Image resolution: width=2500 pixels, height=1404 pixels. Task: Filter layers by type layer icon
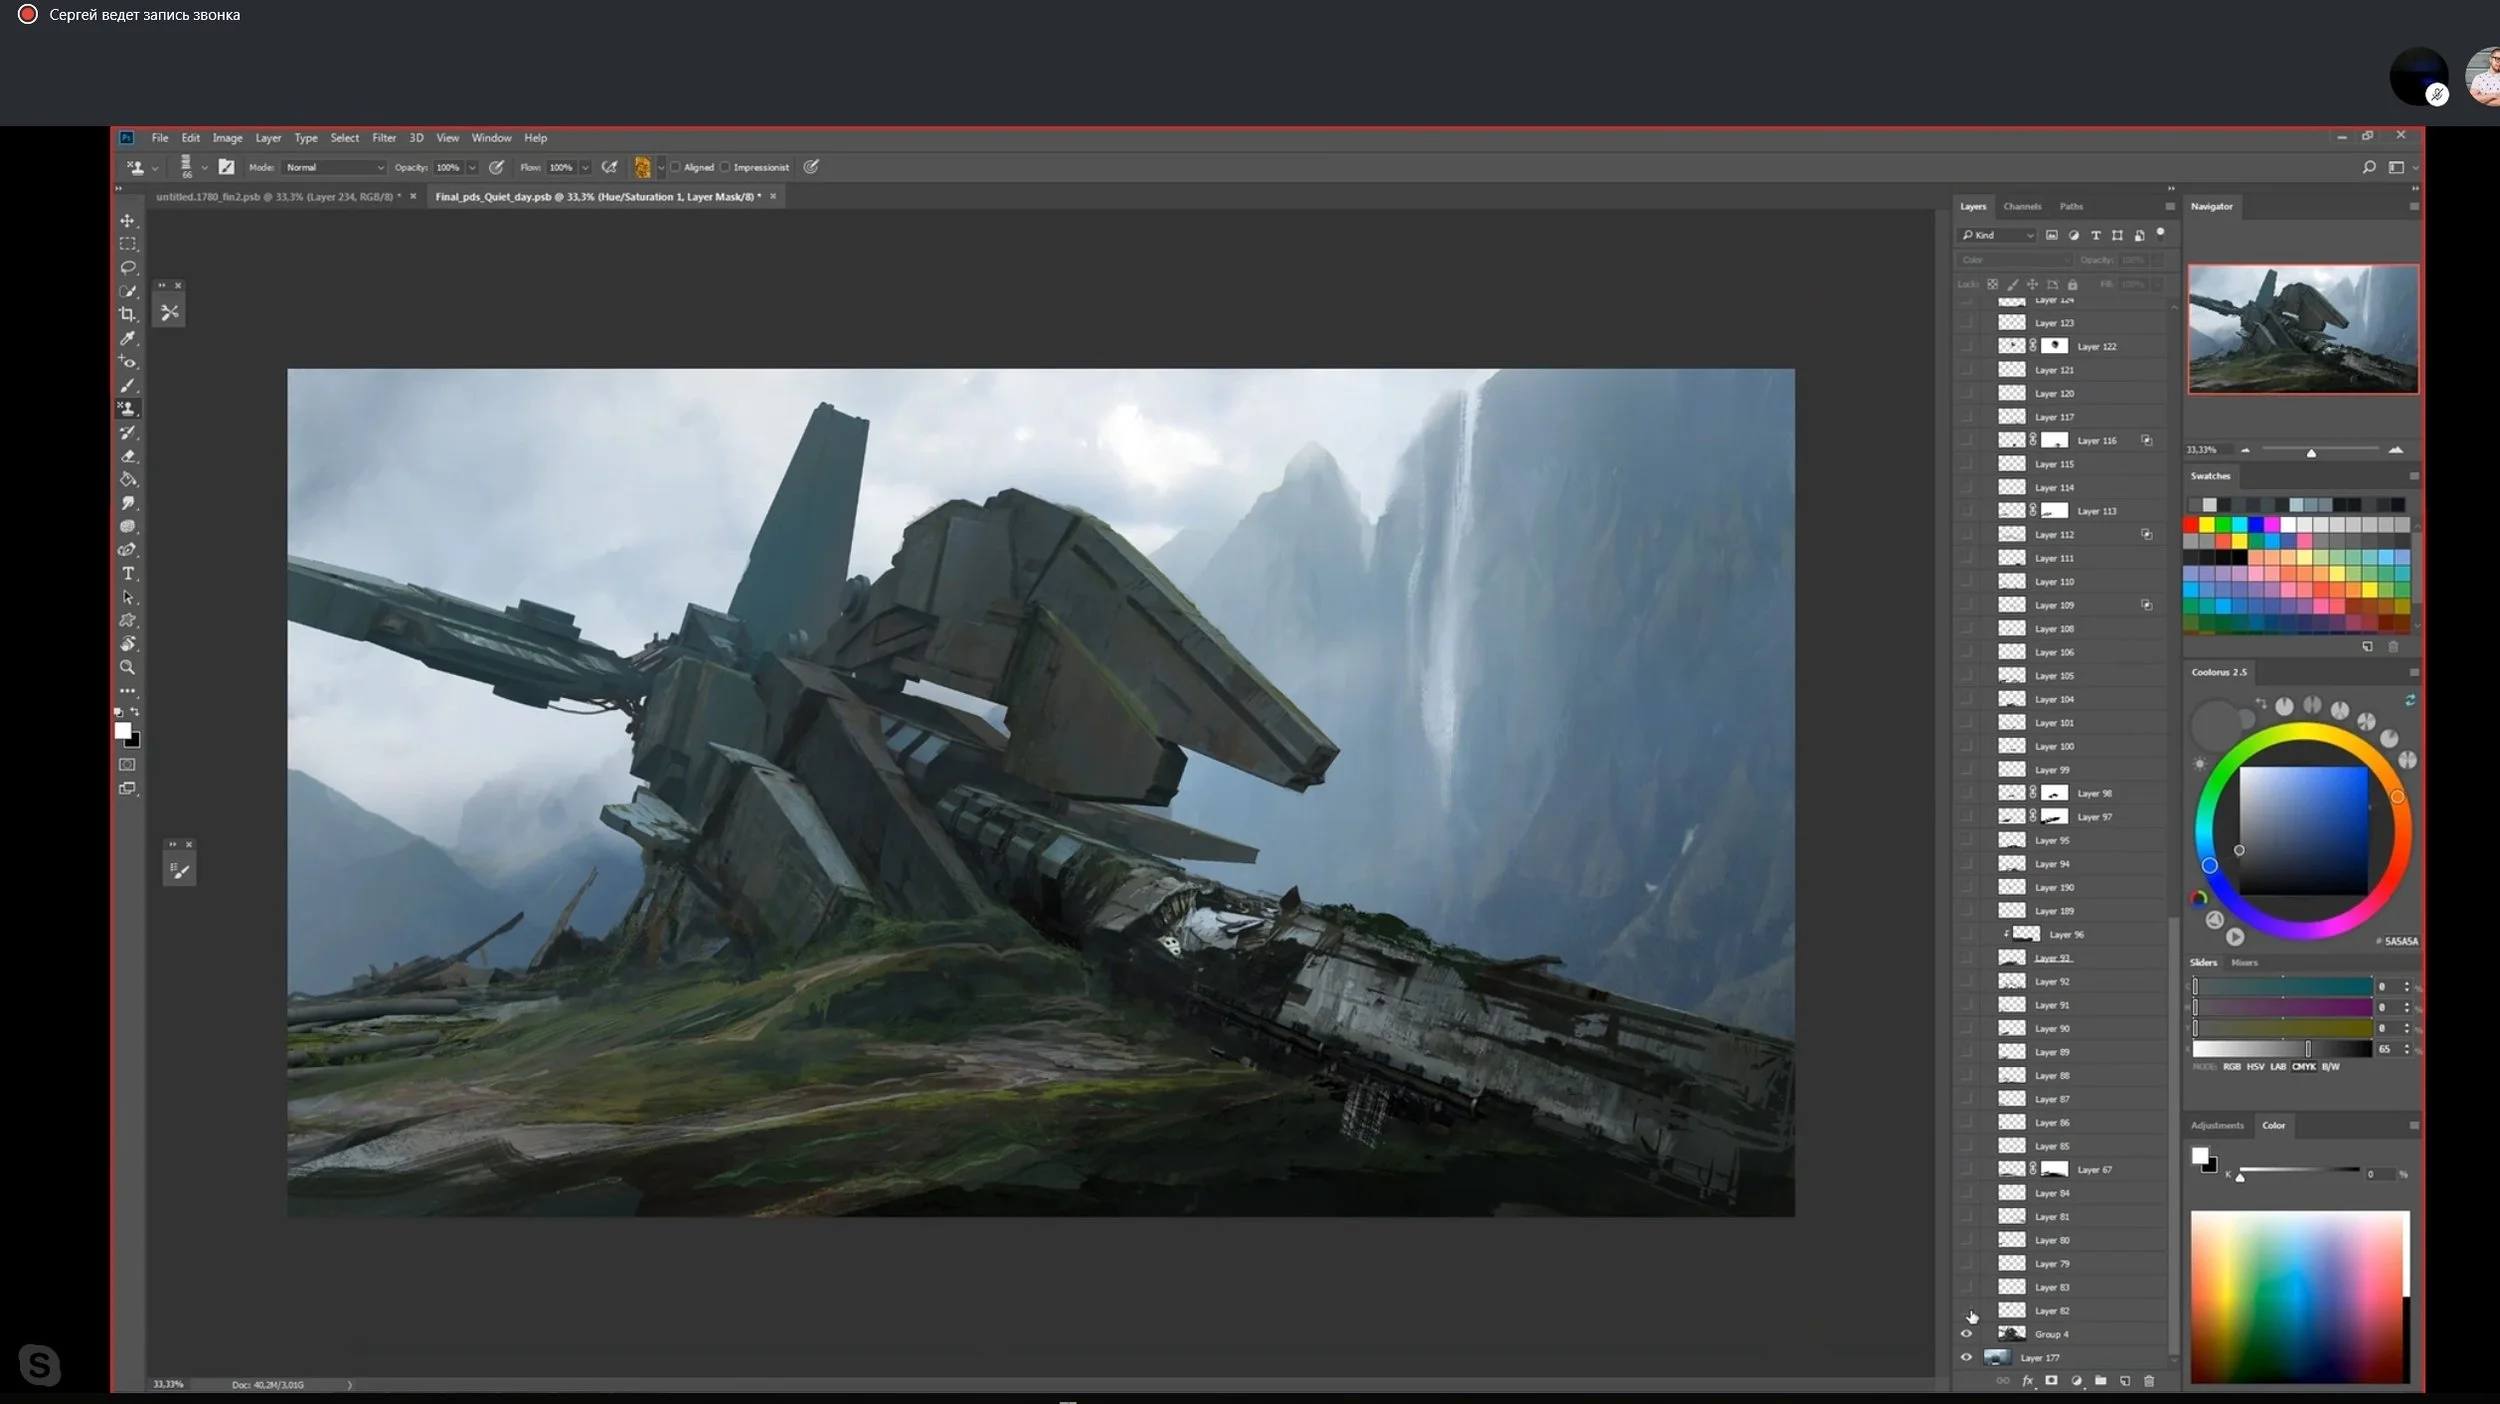(2096, 235)
